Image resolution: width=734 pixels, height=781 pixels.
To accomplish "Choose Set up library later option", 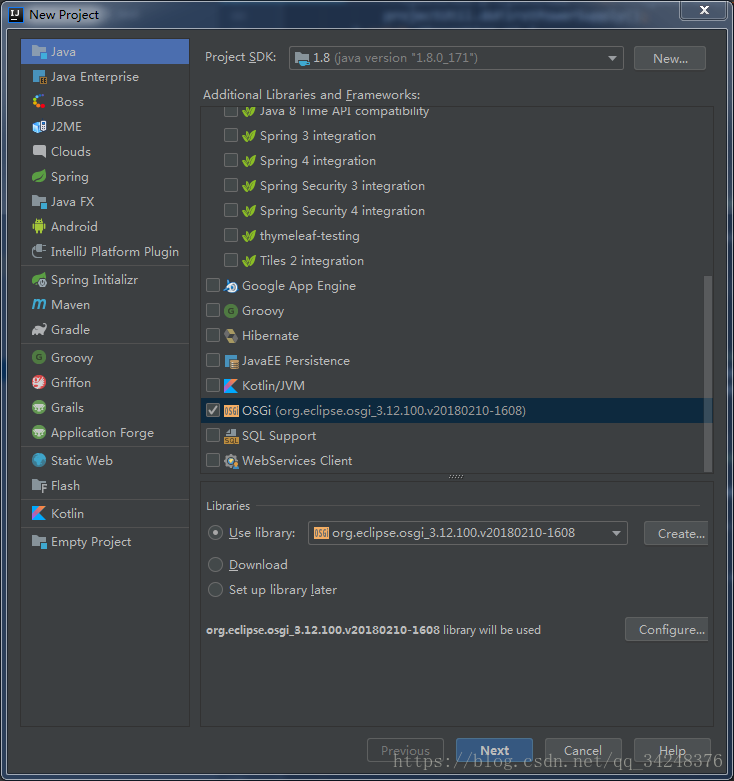I will click(215, 590).
